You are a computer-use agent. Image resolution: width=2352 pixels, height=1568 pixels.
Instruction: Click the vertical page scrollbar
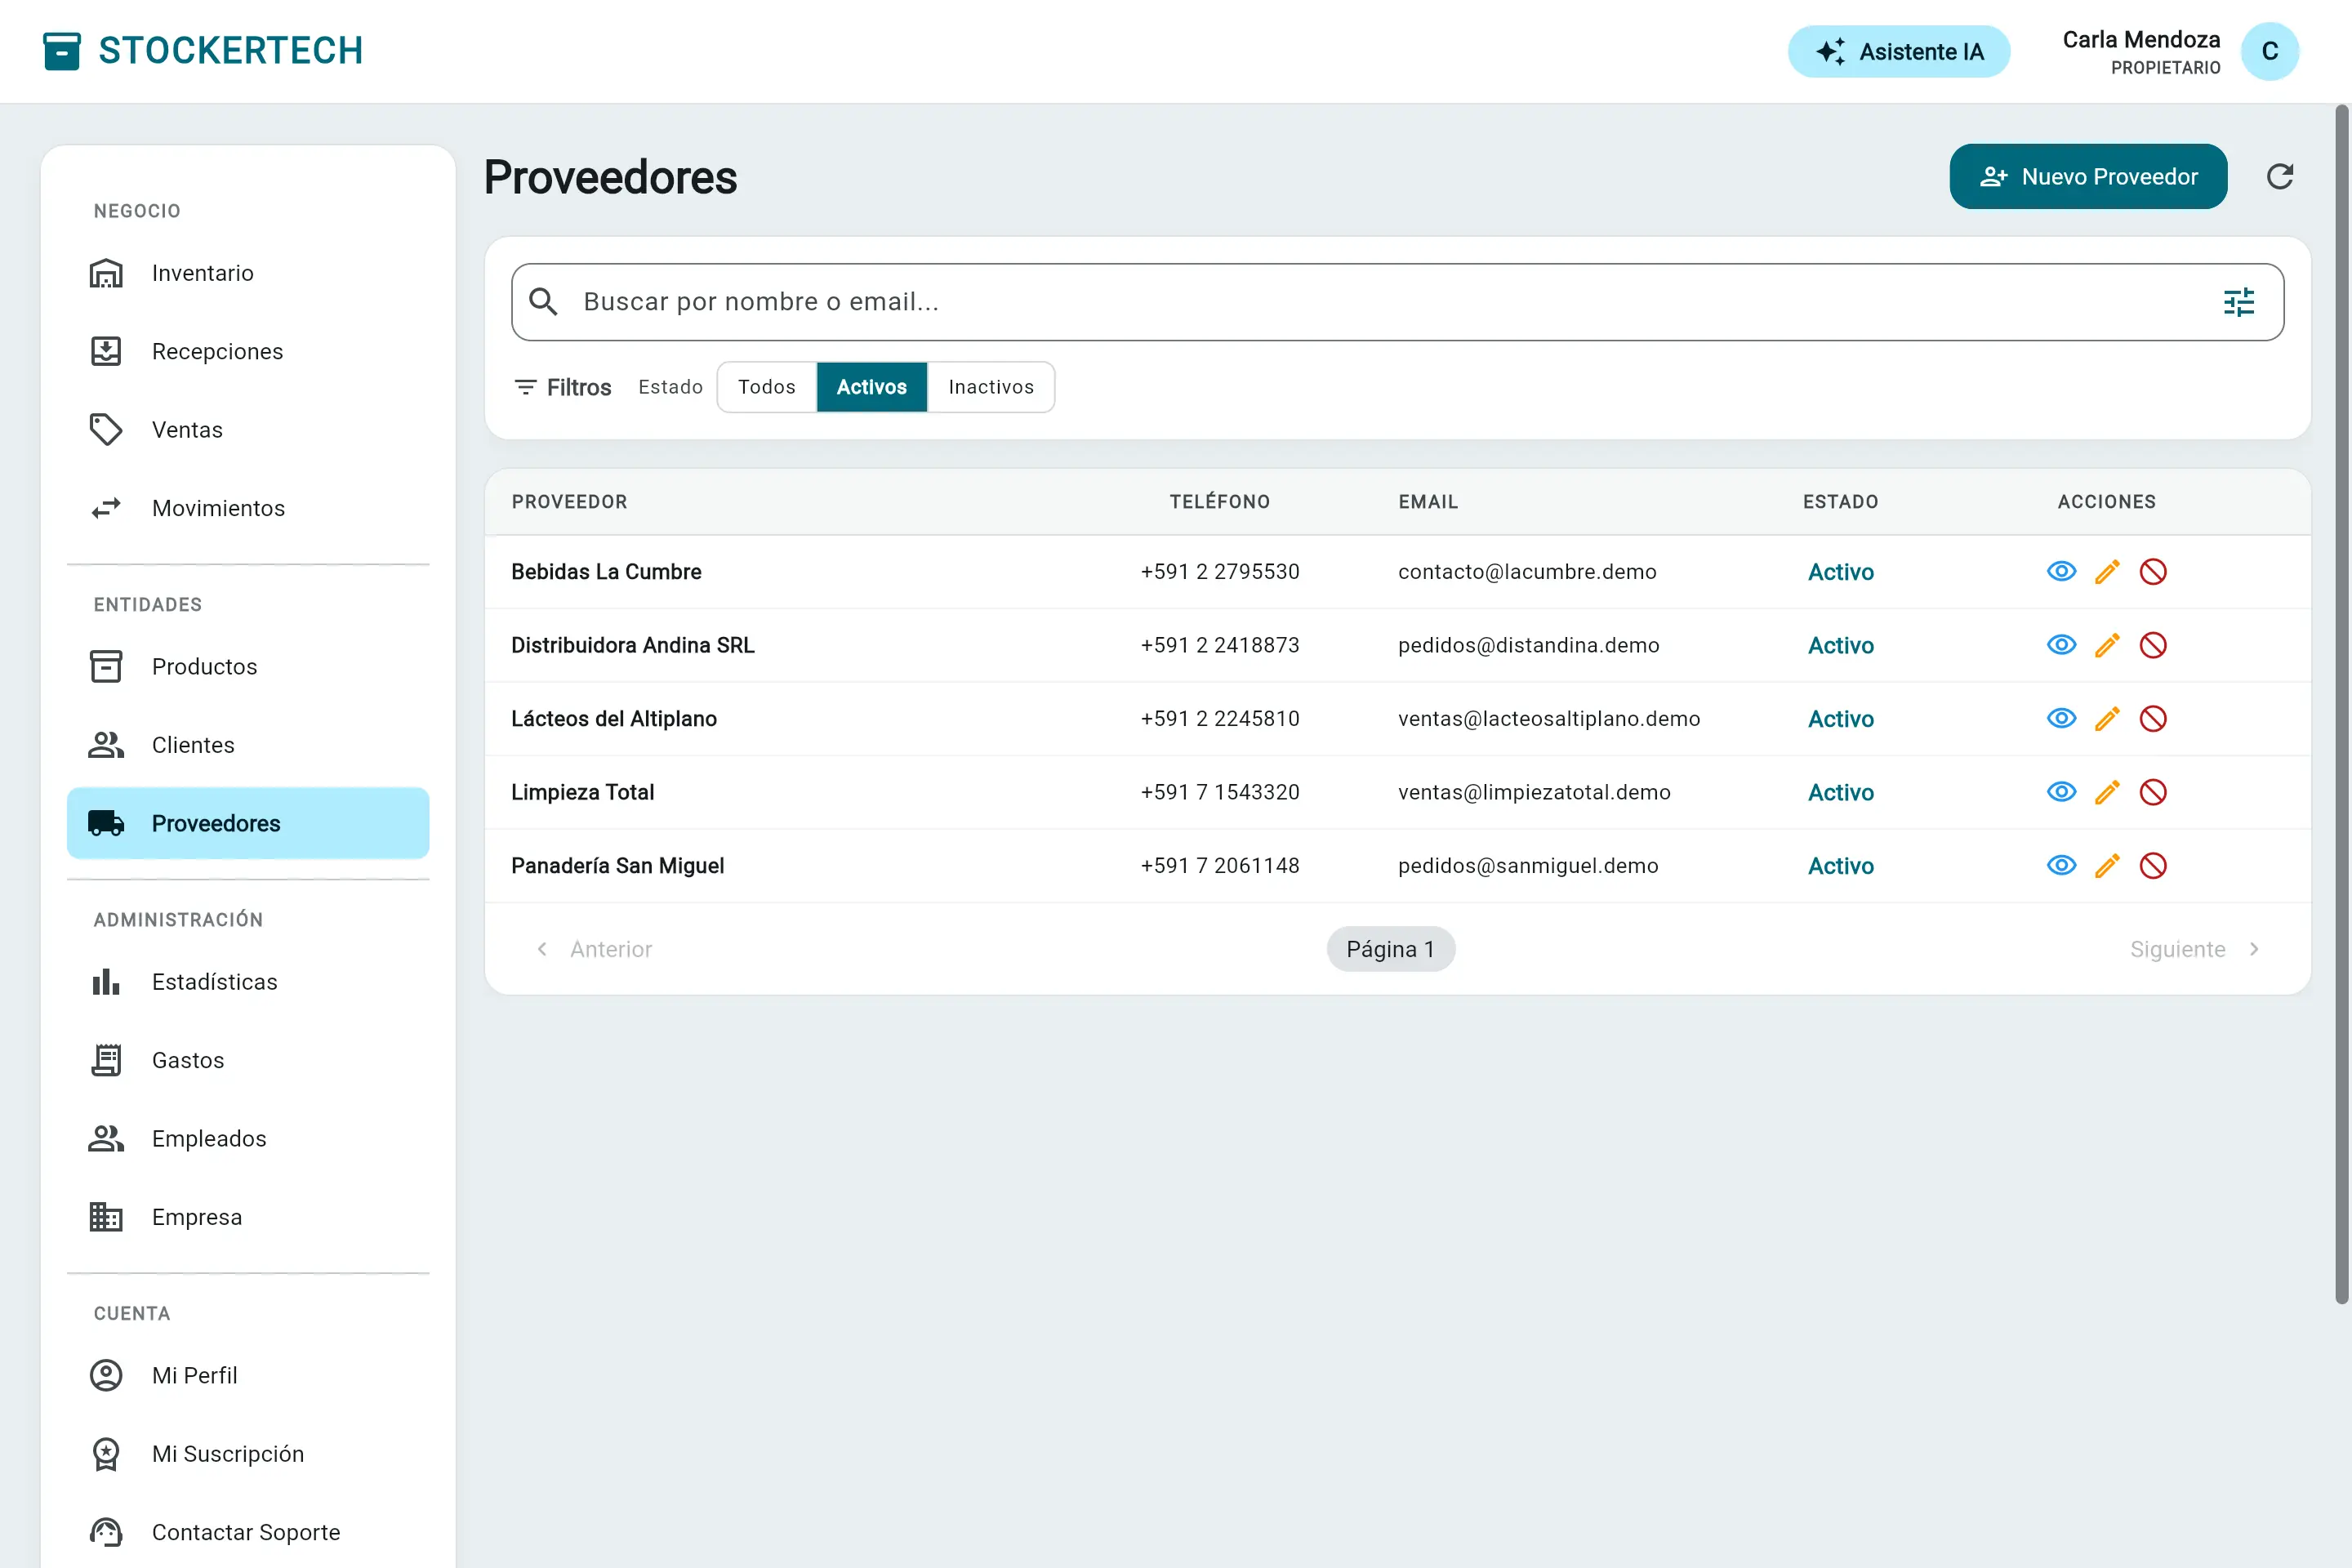2341,704
